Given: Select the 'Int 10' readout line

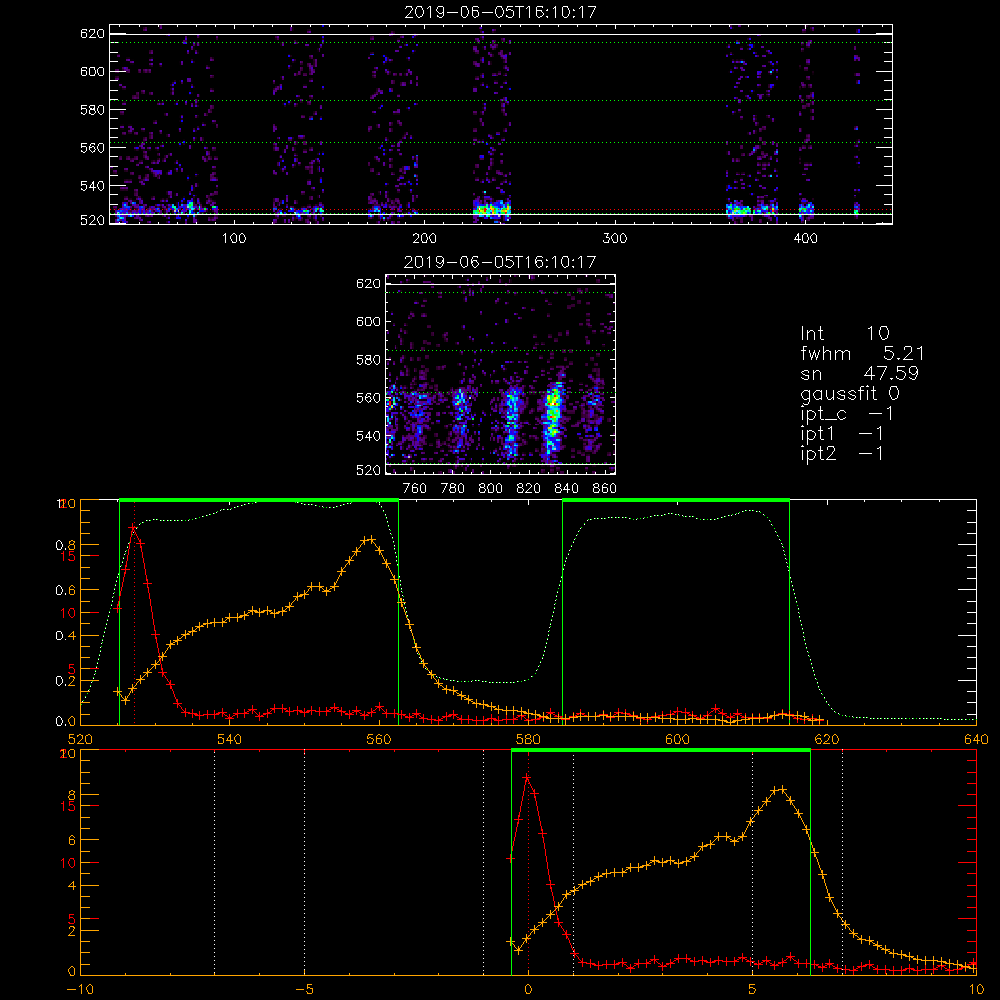Looking at the screenshot, I should pos(844,333).
